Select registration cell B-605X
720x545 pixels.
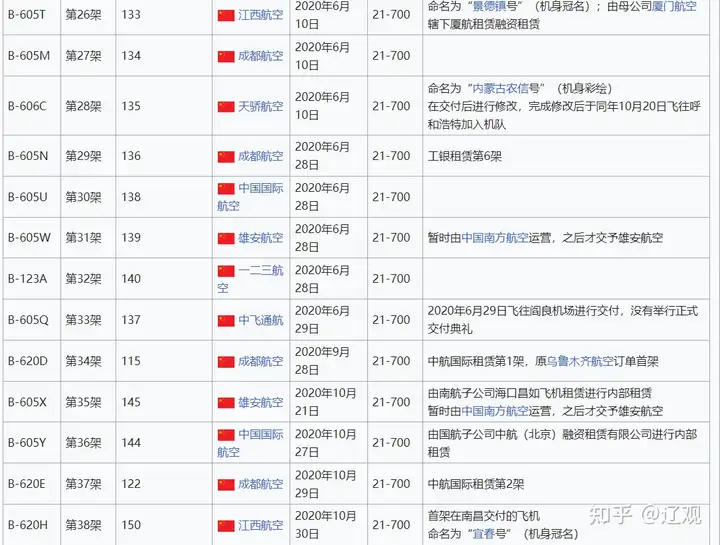pos(32,402)
